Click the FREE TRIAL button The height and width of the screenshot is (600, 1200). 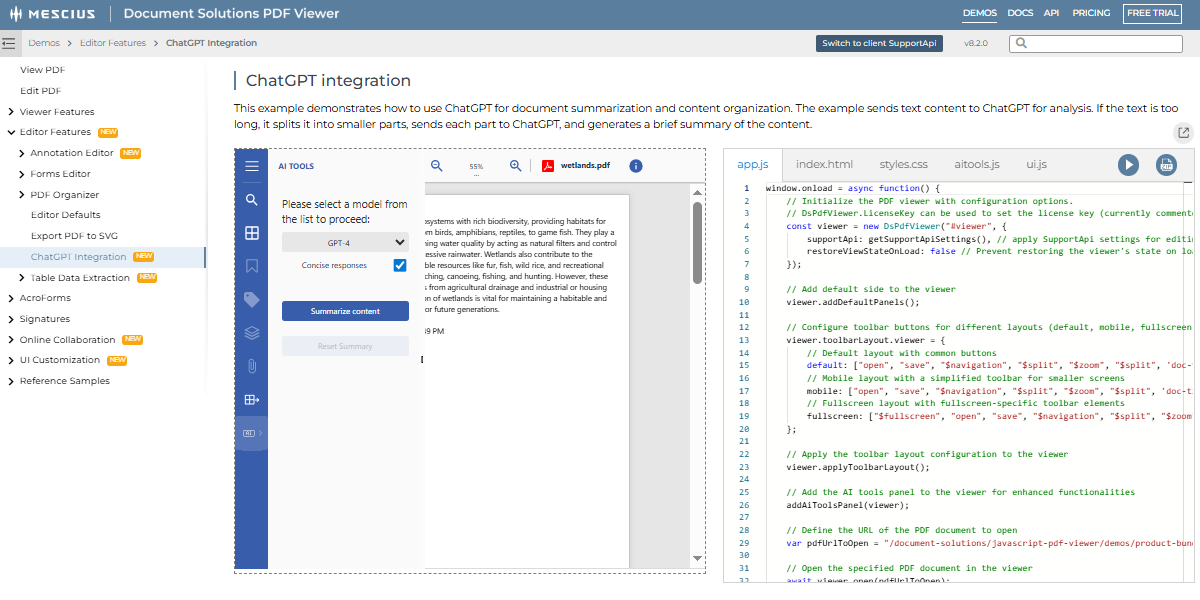click(1152, 13)
